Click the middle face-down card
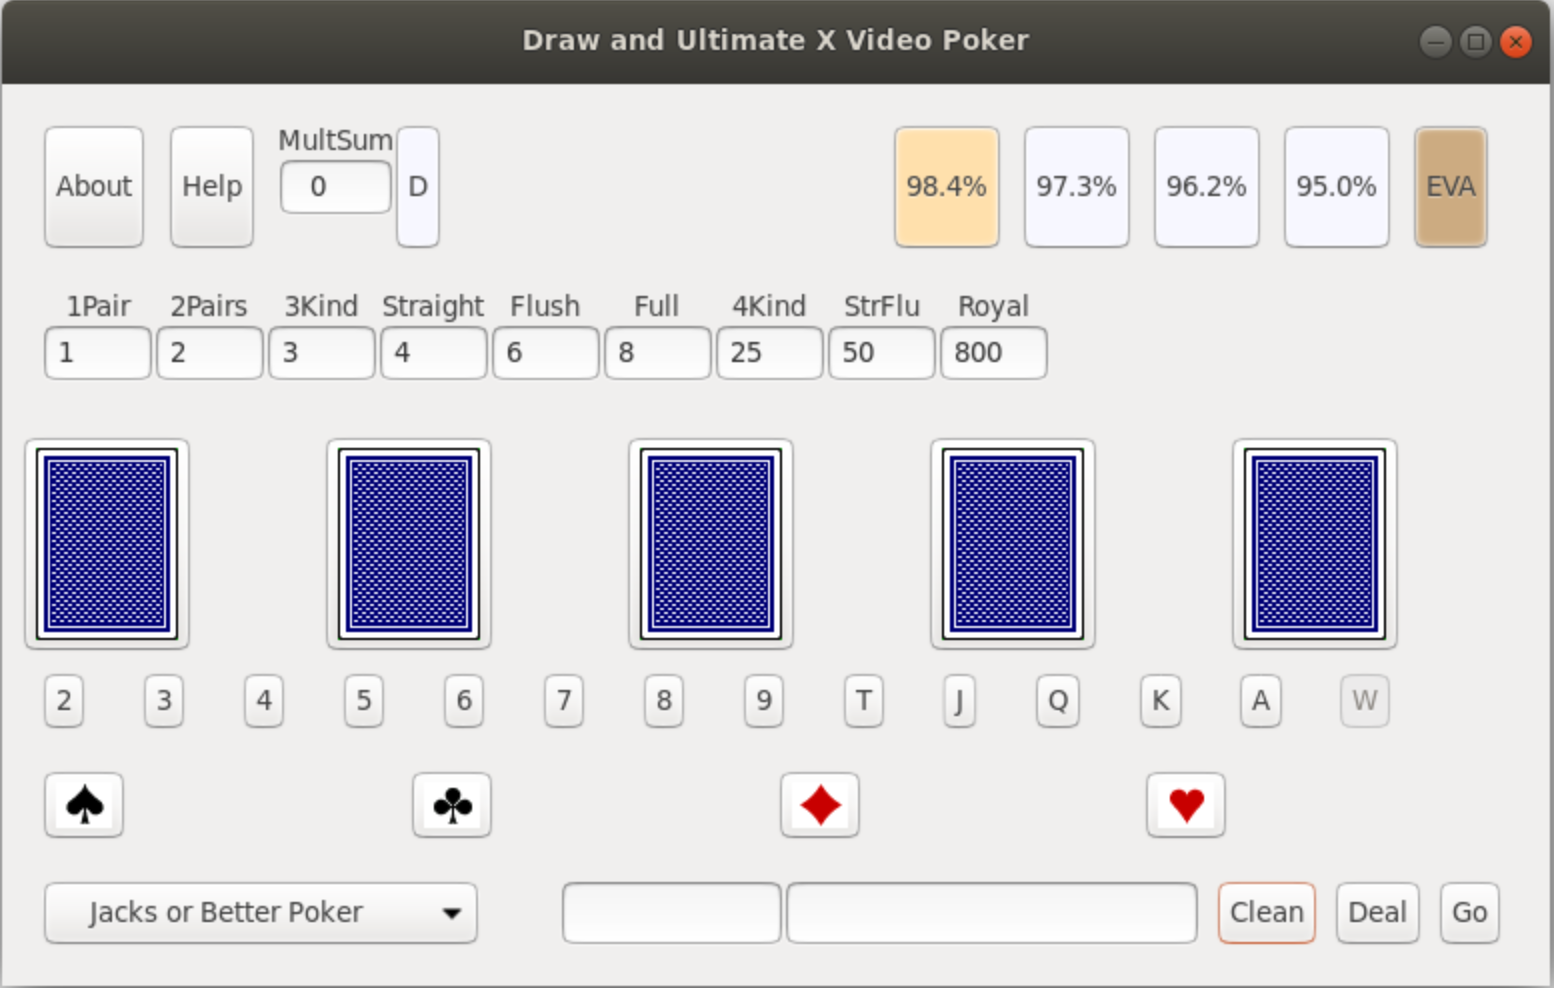 (711, 543)
